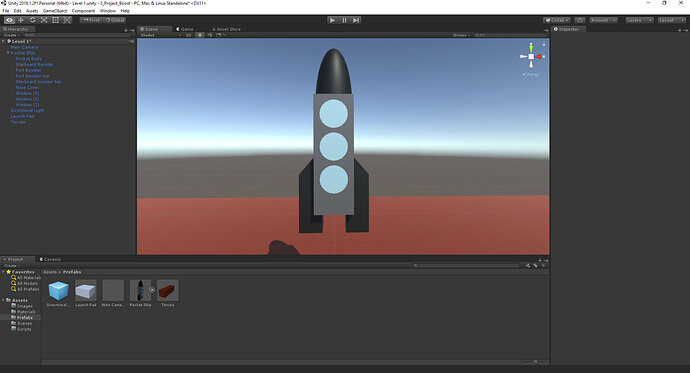Screen dimensions: 690x373
Task: Switch to the Console tab
Action: 50,260
